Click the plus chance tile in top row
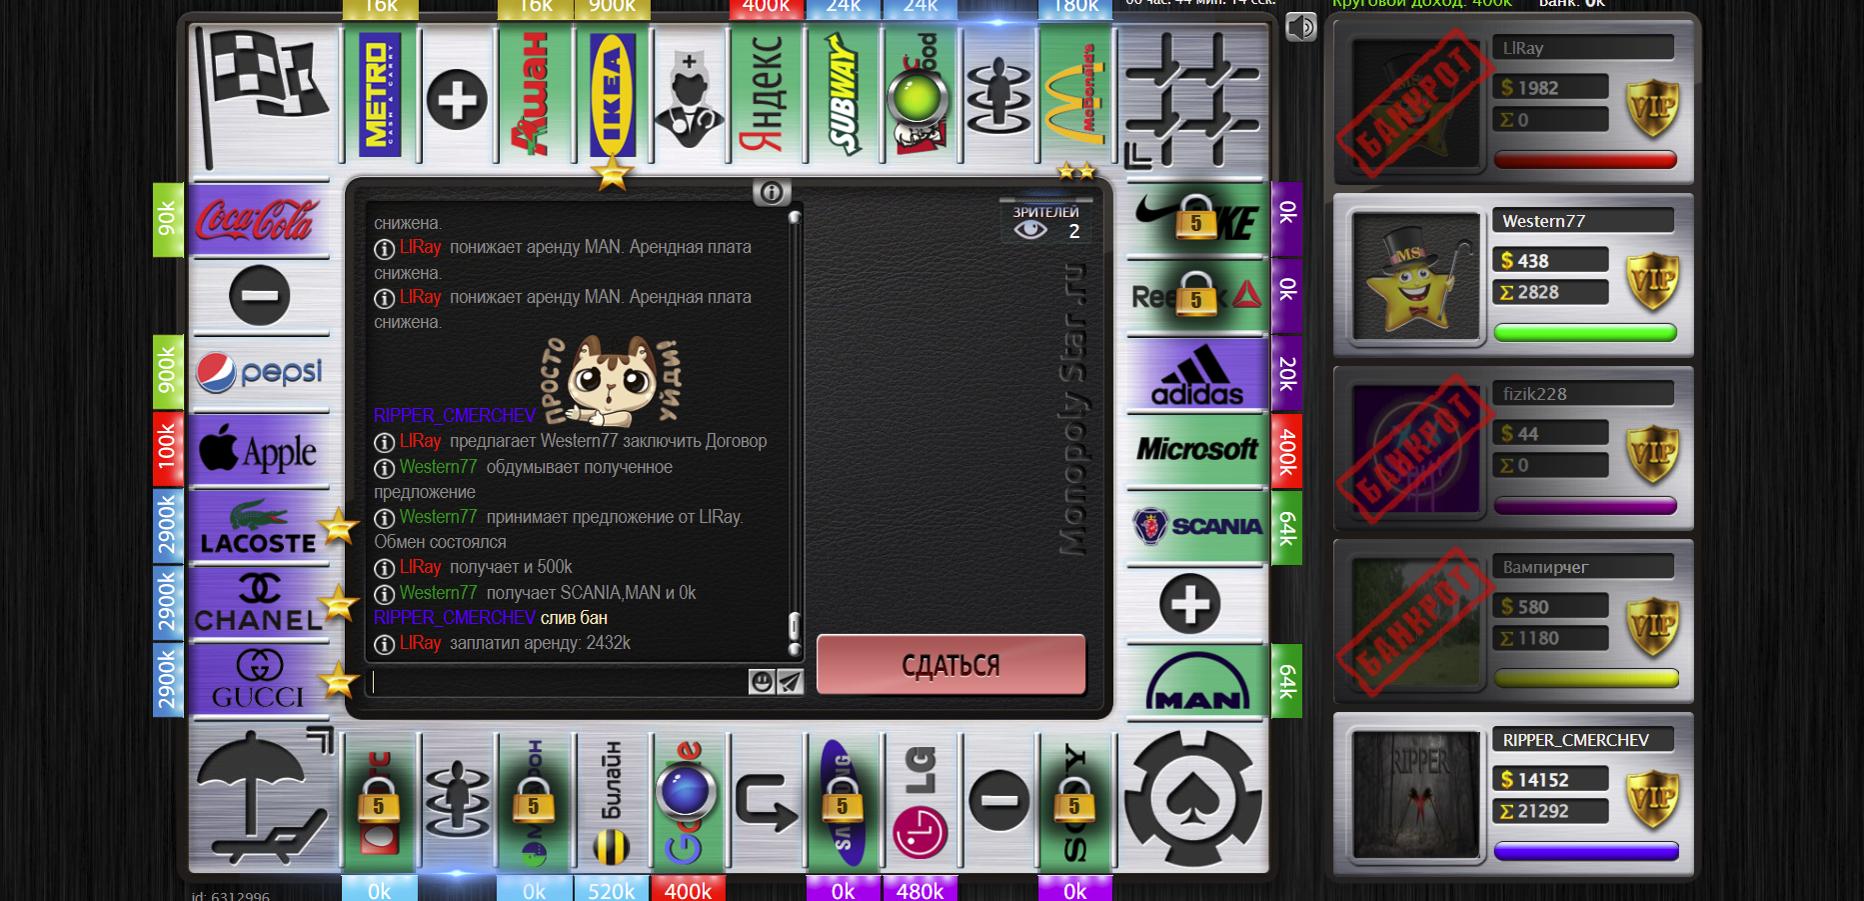 pyautogui.click(x=457, y=100)
